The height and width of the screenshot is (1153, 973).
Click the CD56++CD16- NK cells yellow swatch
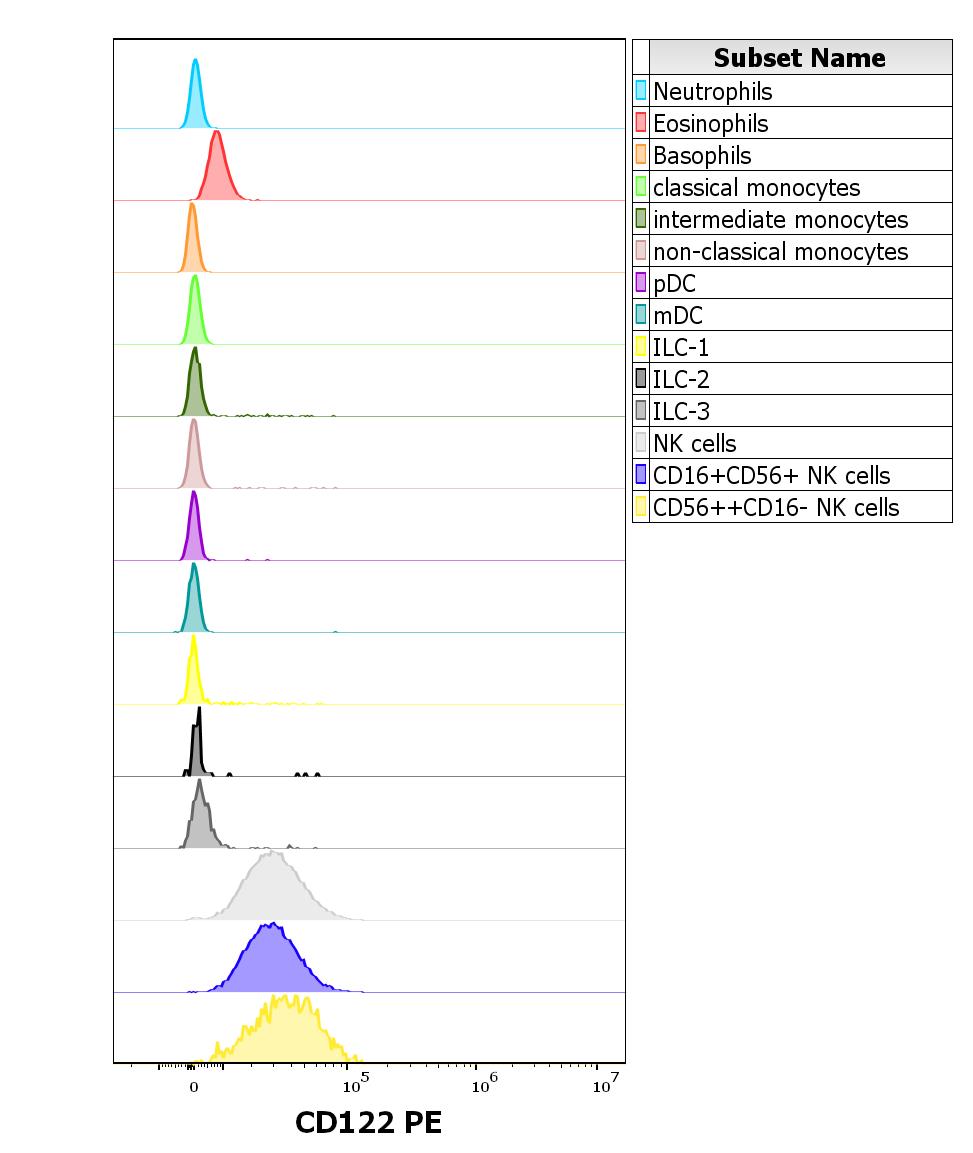click(641, 507)
